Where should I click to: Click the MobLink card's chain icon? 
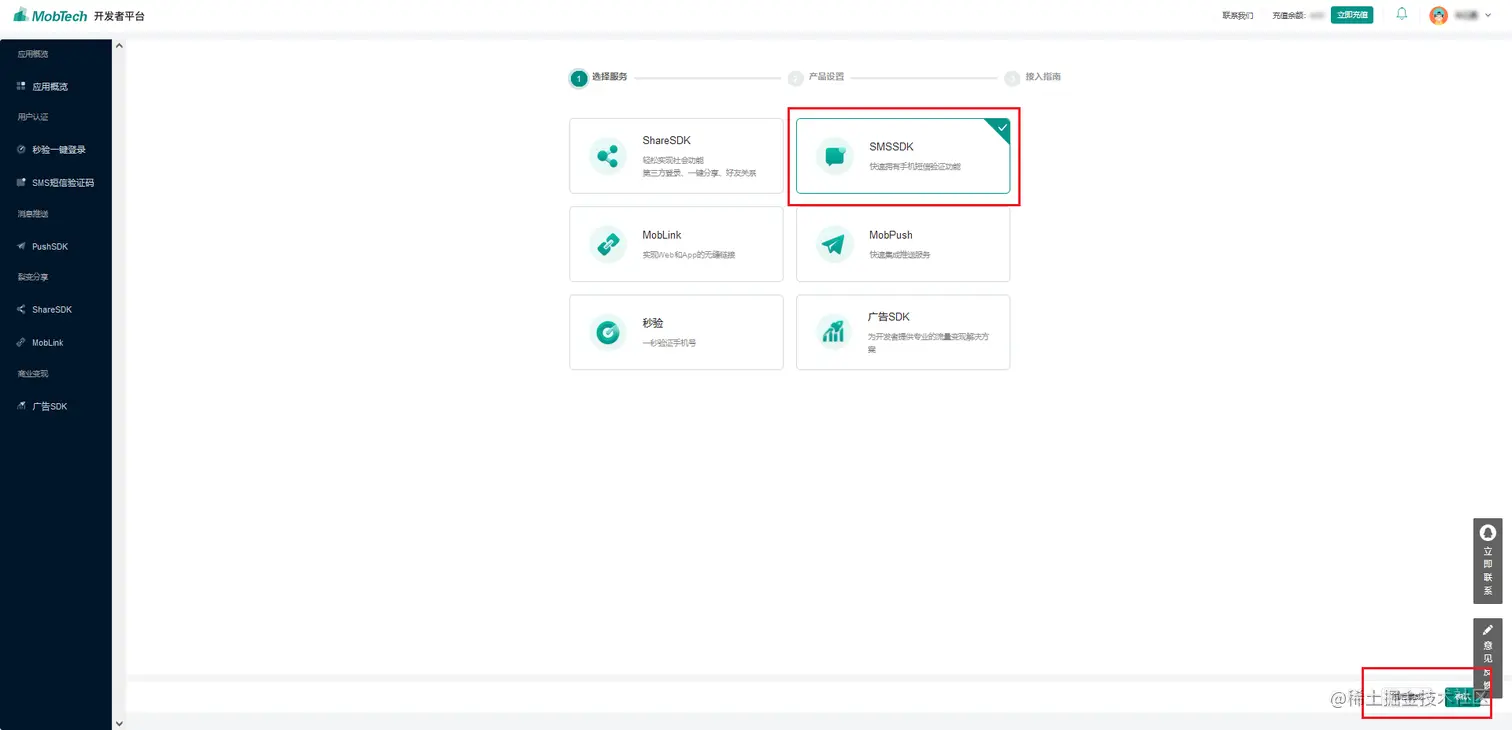pos(607,244)
